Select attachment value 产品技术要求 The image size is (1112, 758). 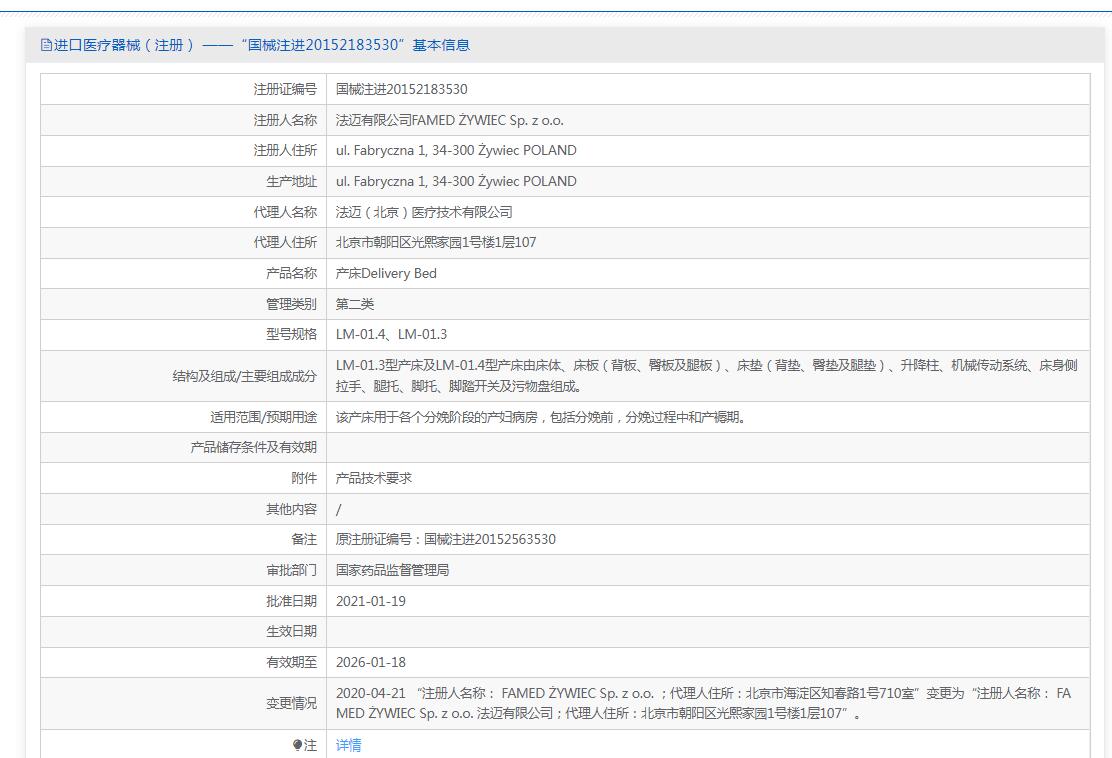(x=374, y=478)
